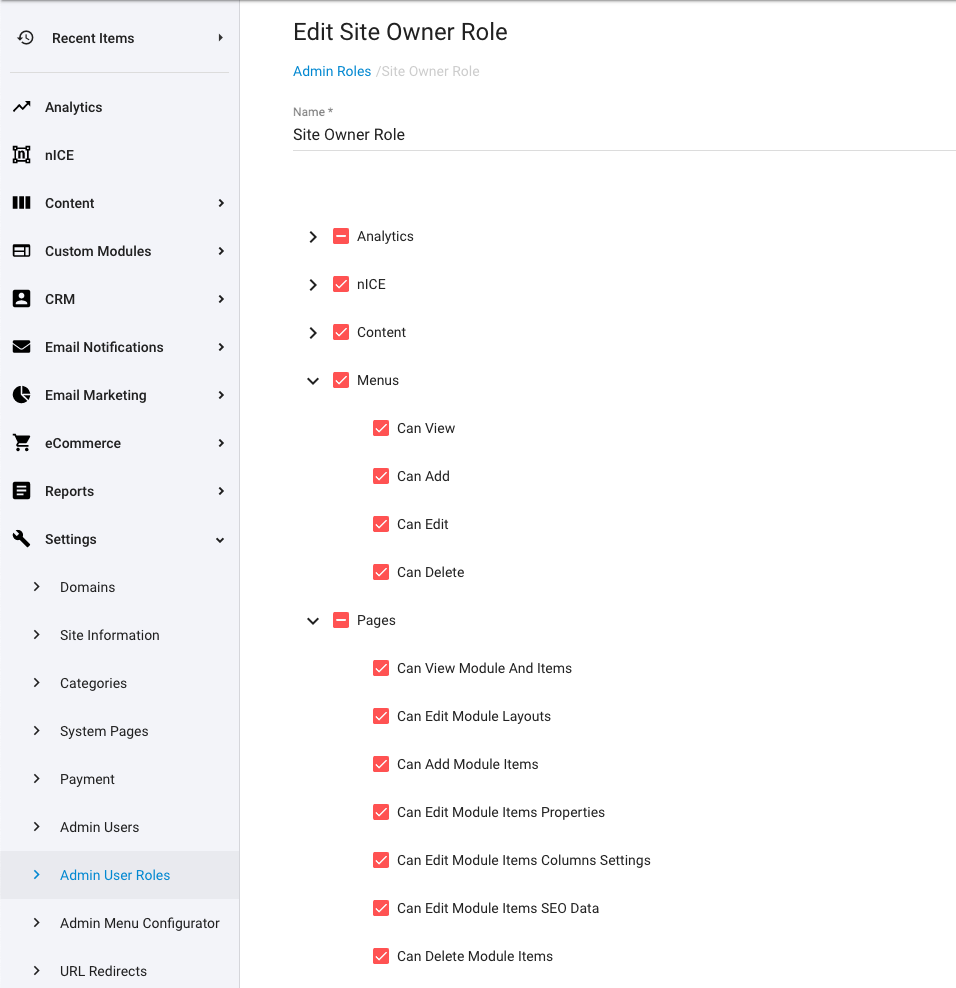The height and width of the screenshot is (988, 956).
Task: Expand the Analytics permissions tree node
Action: [313, 236]
